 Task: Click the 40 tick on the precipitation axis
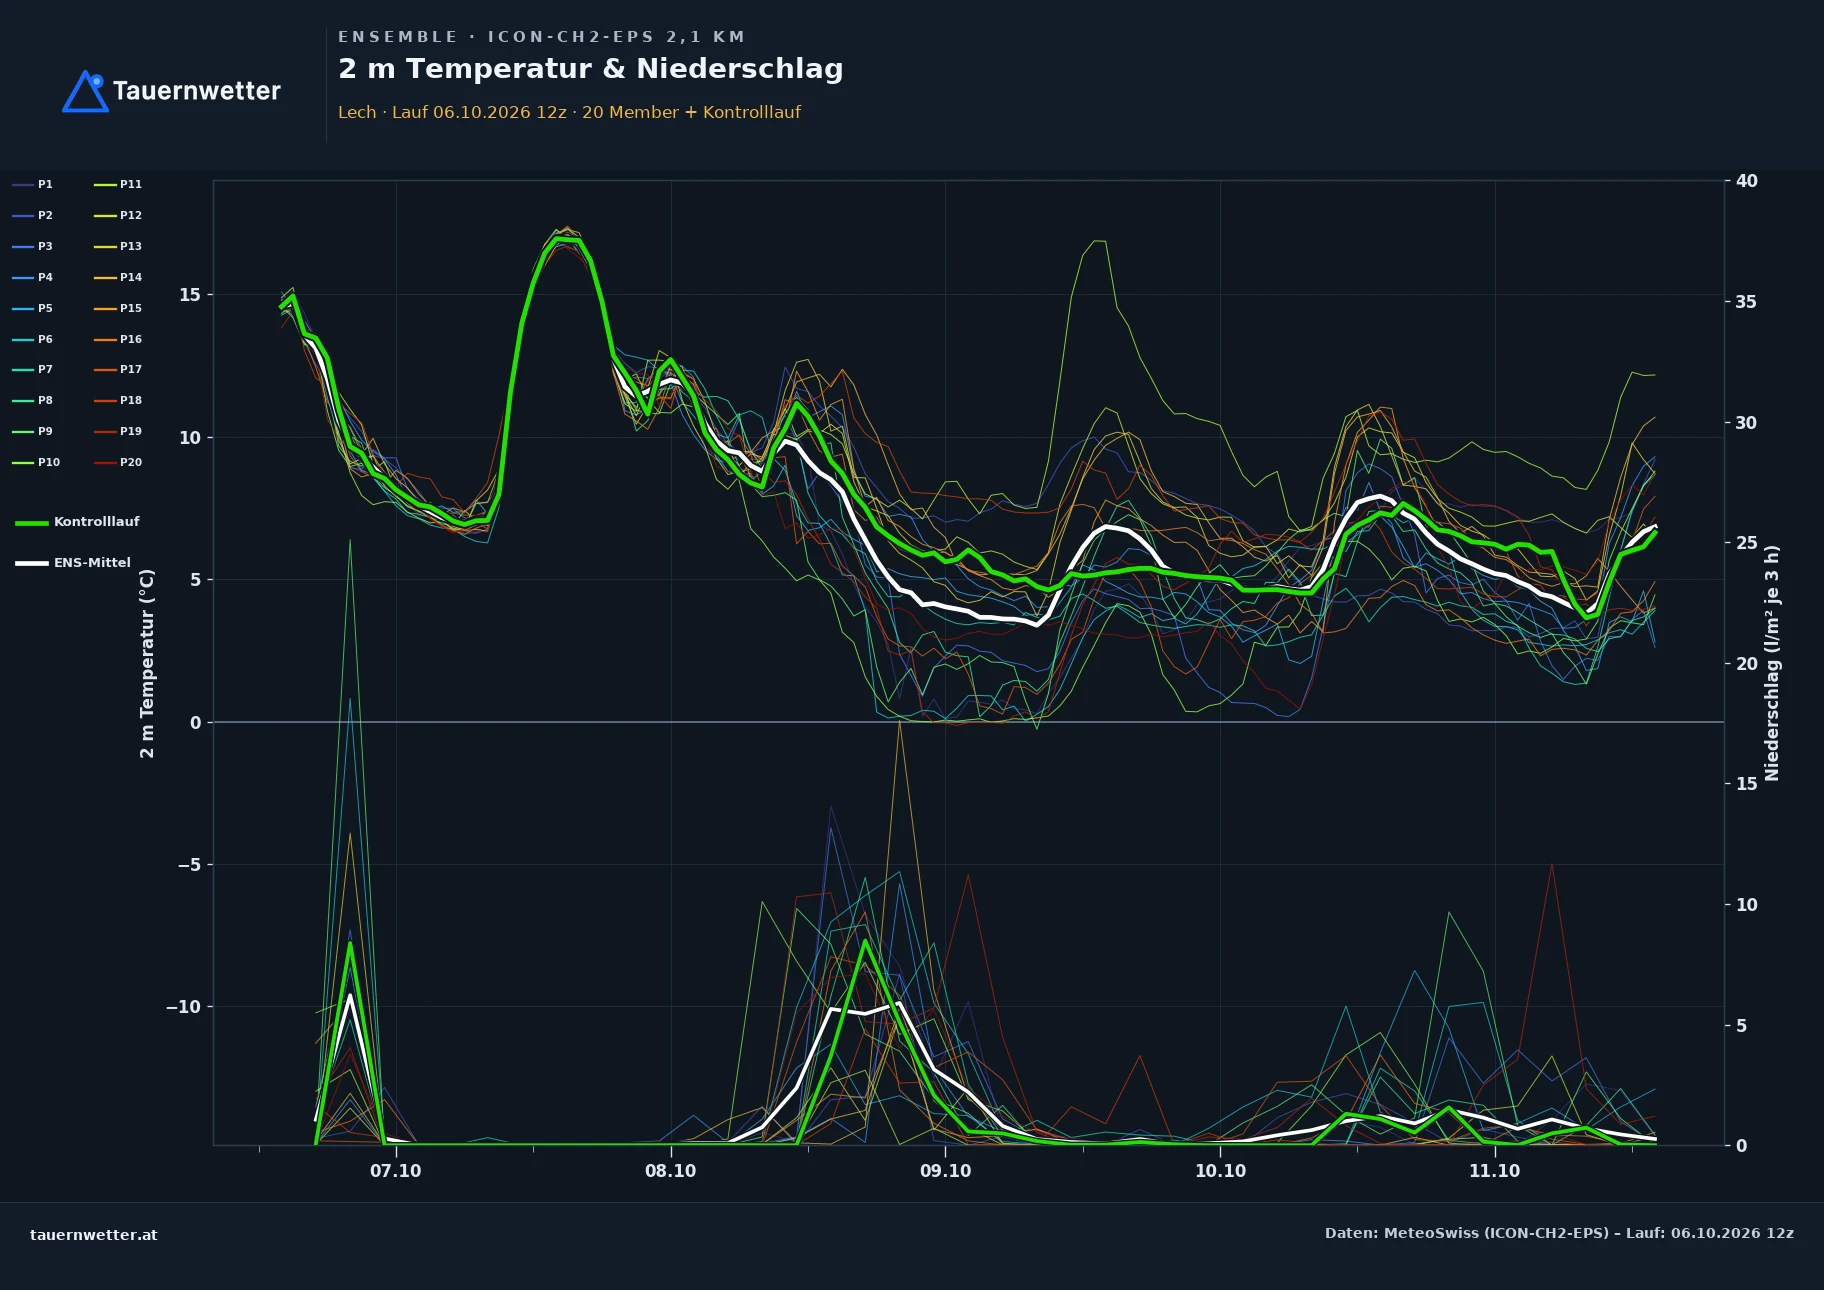pos(1747,181)
